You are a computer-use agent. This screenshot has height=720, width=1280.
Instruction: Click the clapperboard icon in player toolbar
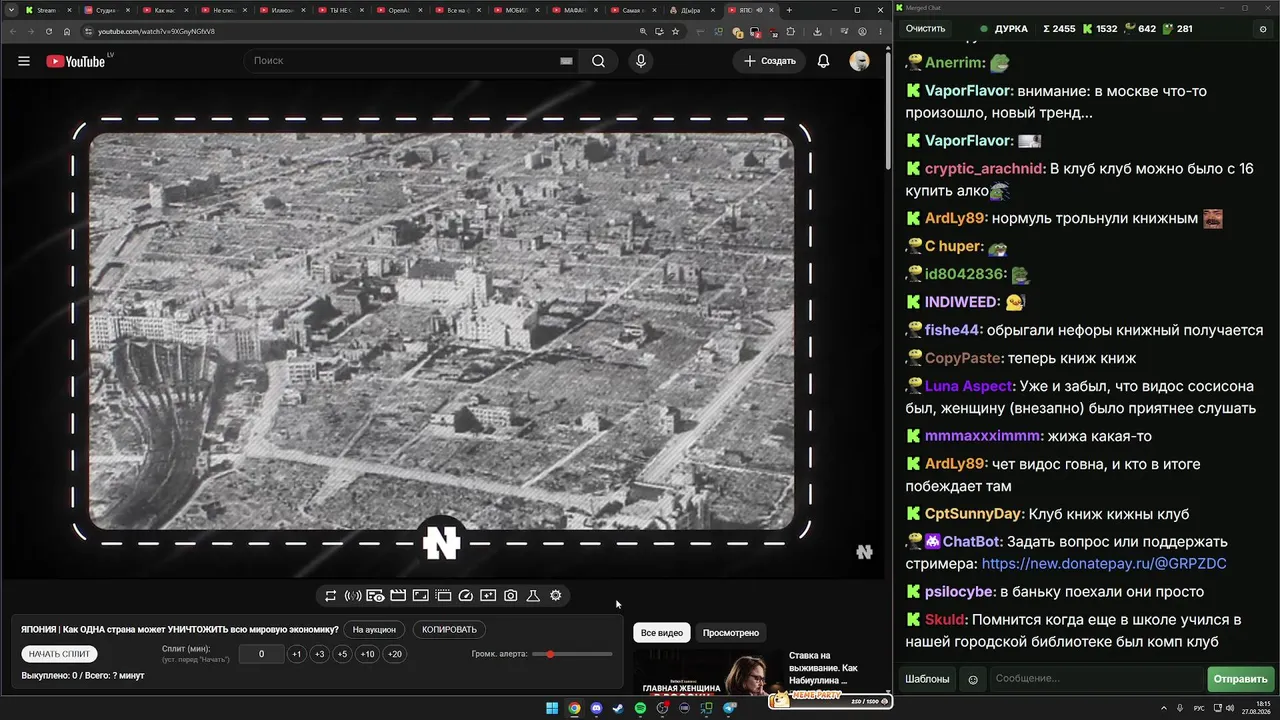(x=398, y=596)
